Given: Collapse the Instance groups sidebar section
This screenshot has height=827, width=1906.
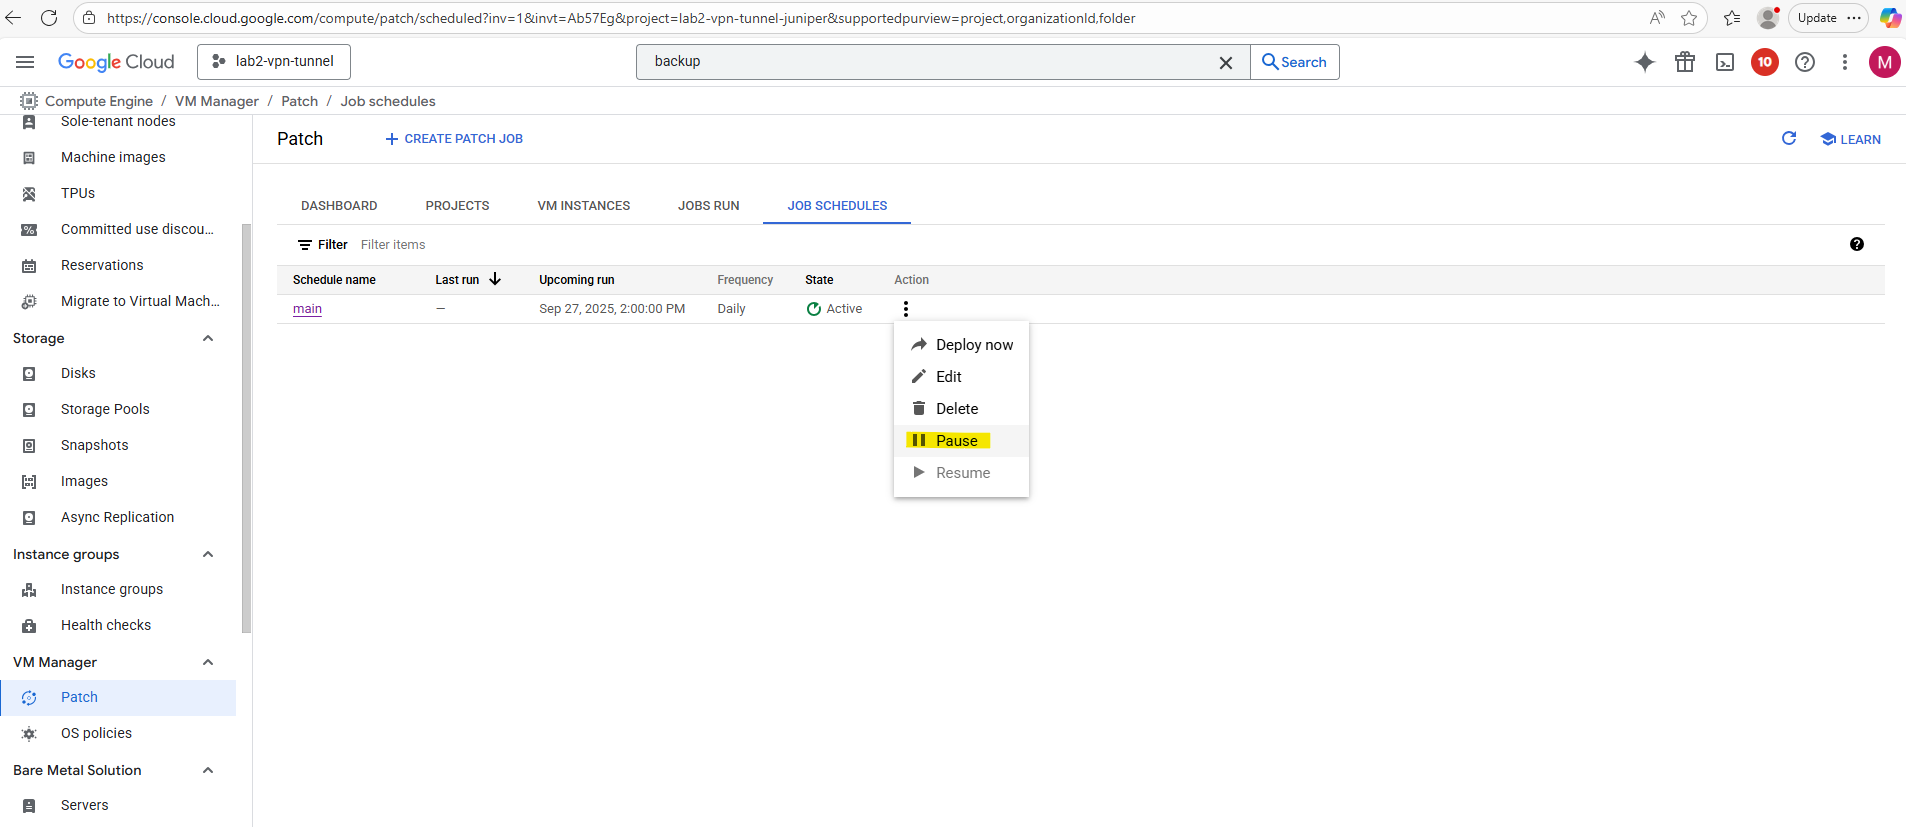Looking at the screenshot, I should click(x=208, y=554).
